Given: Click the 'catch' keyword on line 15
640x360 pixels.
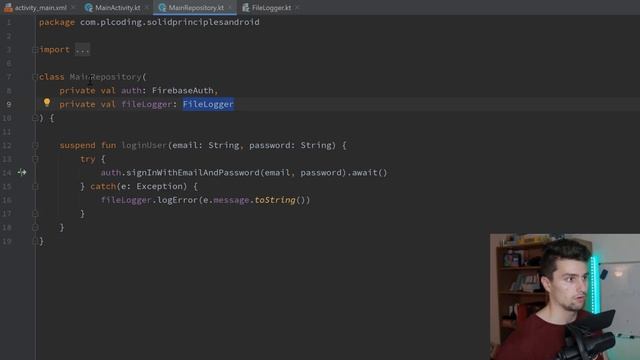Looking at the screenshot, I should click(x=103, y=187).
